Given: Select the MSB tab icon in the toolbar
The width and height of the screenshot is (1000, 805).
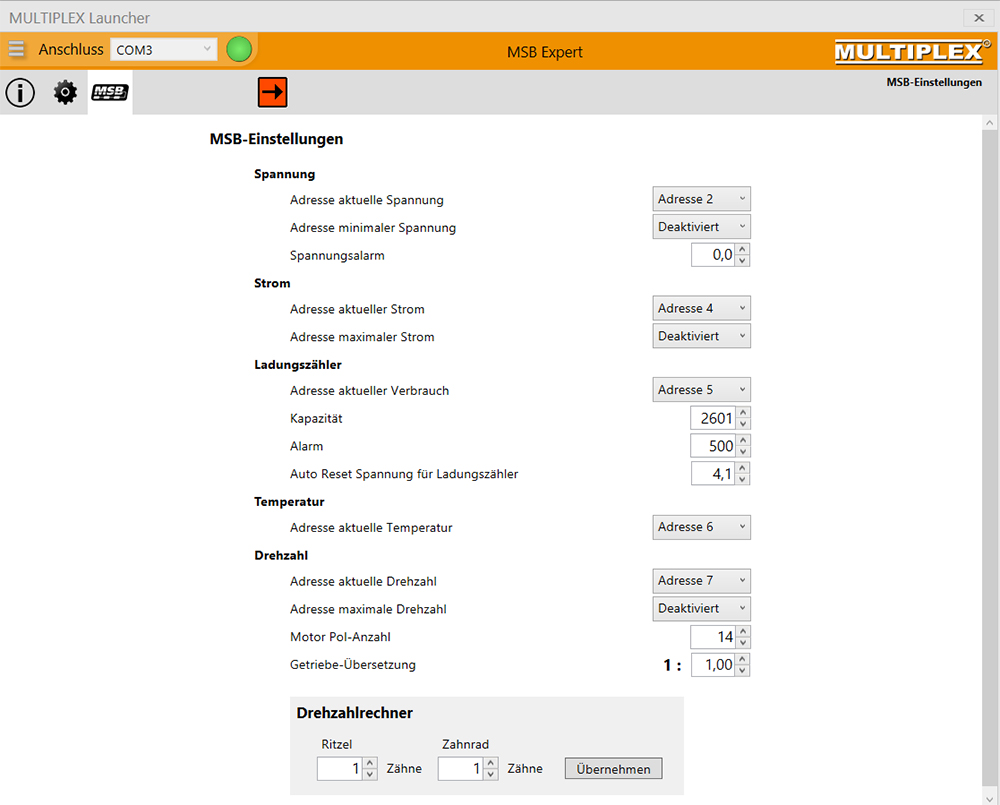Looking at the screenshot, I should coord(109,91).
